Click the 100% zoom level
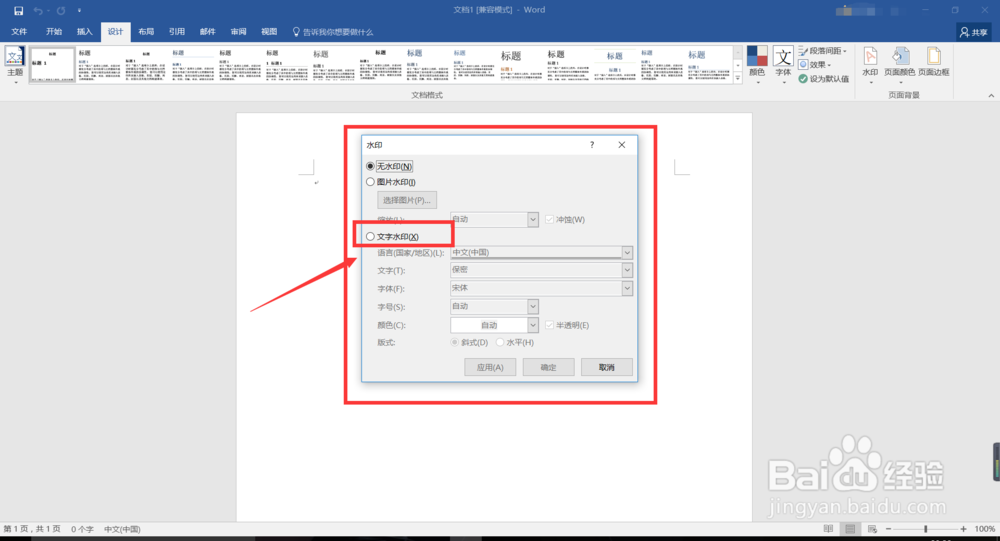The height and width of the screenshot is (541, 1000). [984, 529]
